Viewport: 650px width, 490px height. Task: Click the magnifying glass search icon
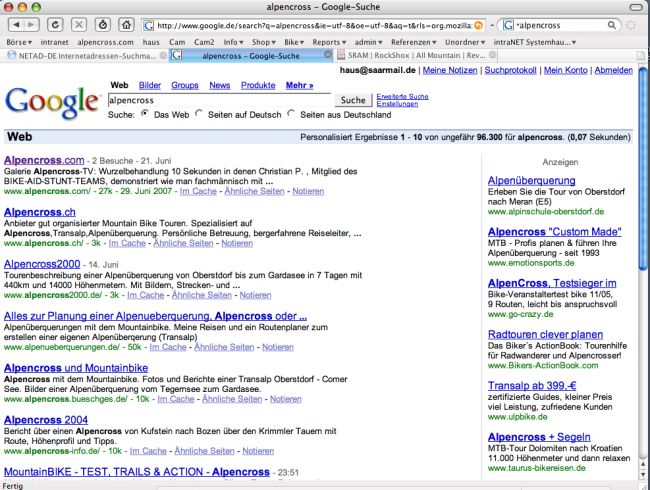pyautogui.click(x=612, y=25)
